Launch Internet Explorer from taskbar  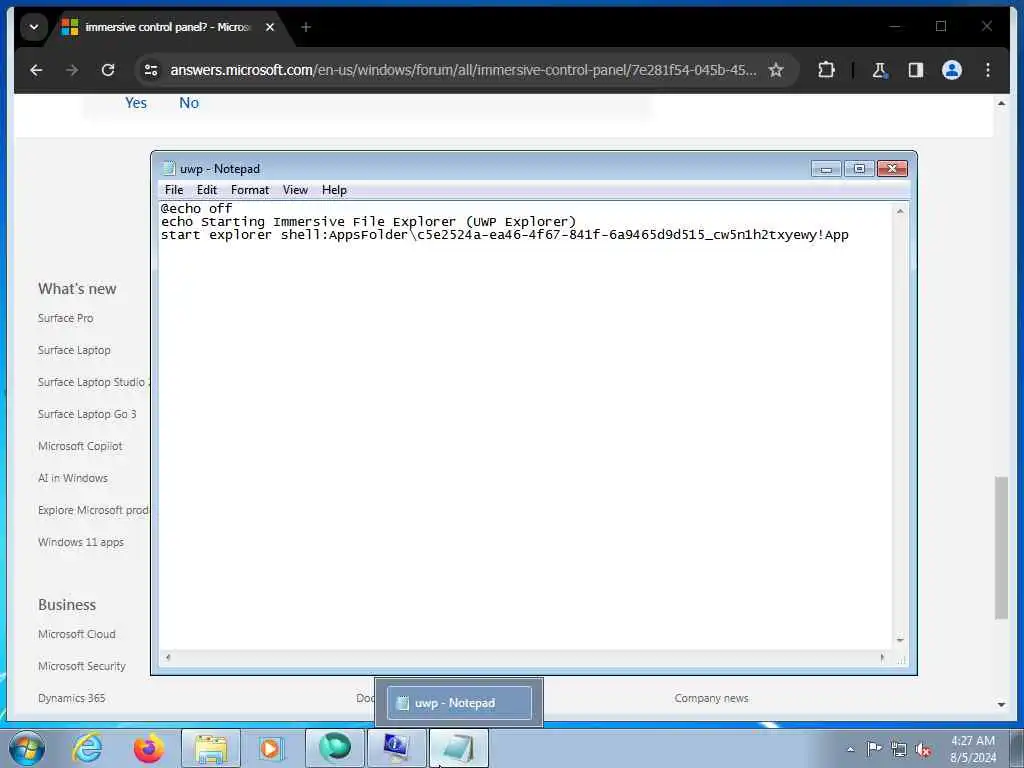[x=87, y=748]
